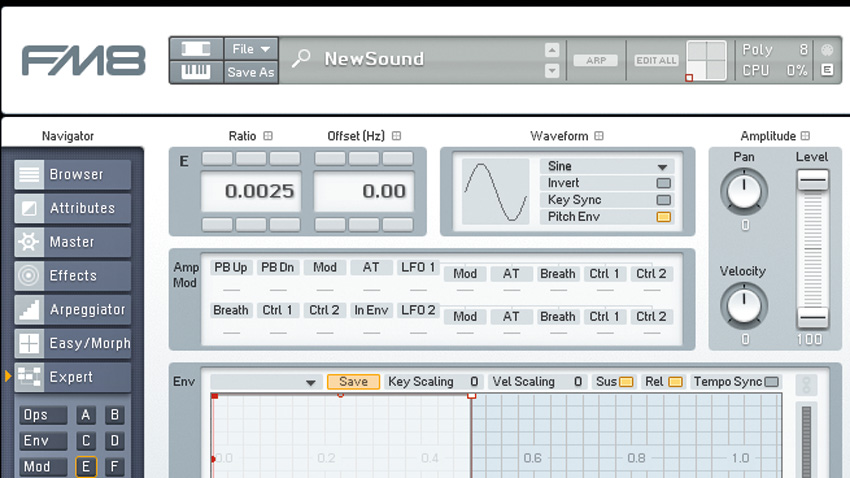The height and width of the screenshot is (478, 850).
Task: Click the round status icon beside Poly
Action: point(827,50)
